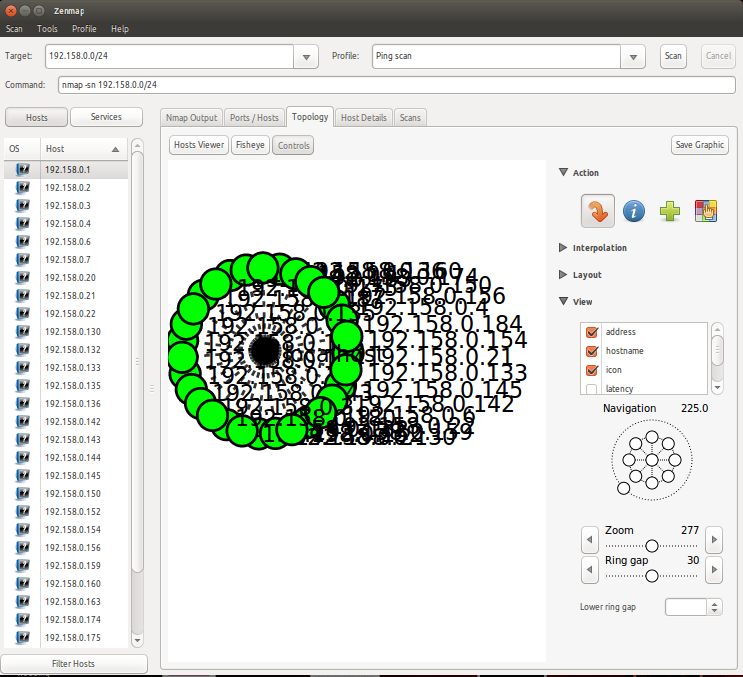The image size is (743, 677).
Task: Open the Target dropdown arrow
Action: click(x=306, y=57)
